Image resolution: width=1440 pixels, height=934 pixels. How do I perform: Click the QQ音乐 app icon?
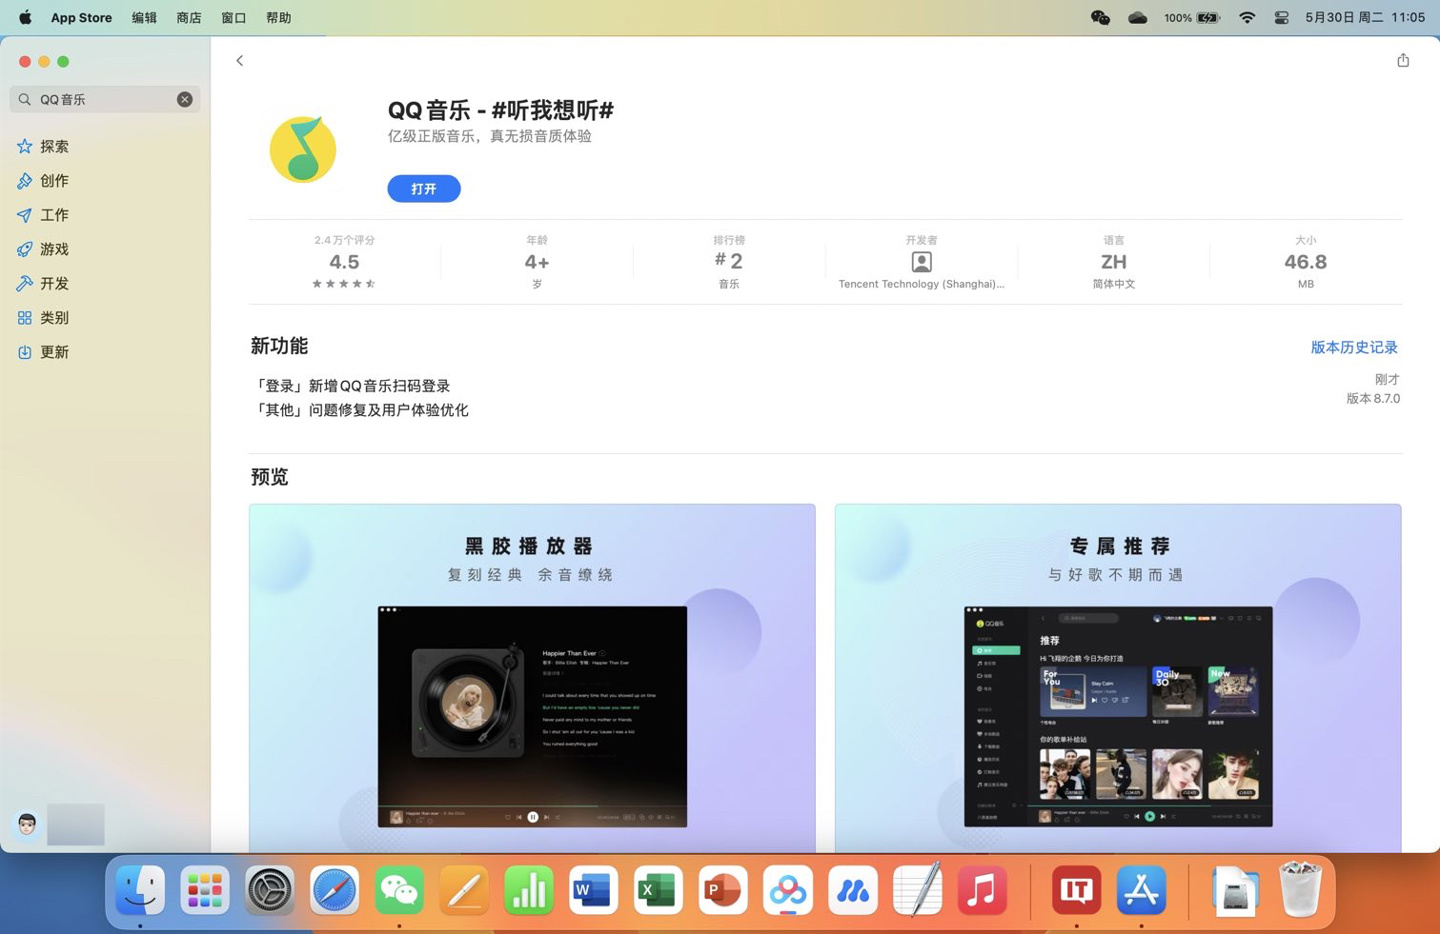[303, 150]
